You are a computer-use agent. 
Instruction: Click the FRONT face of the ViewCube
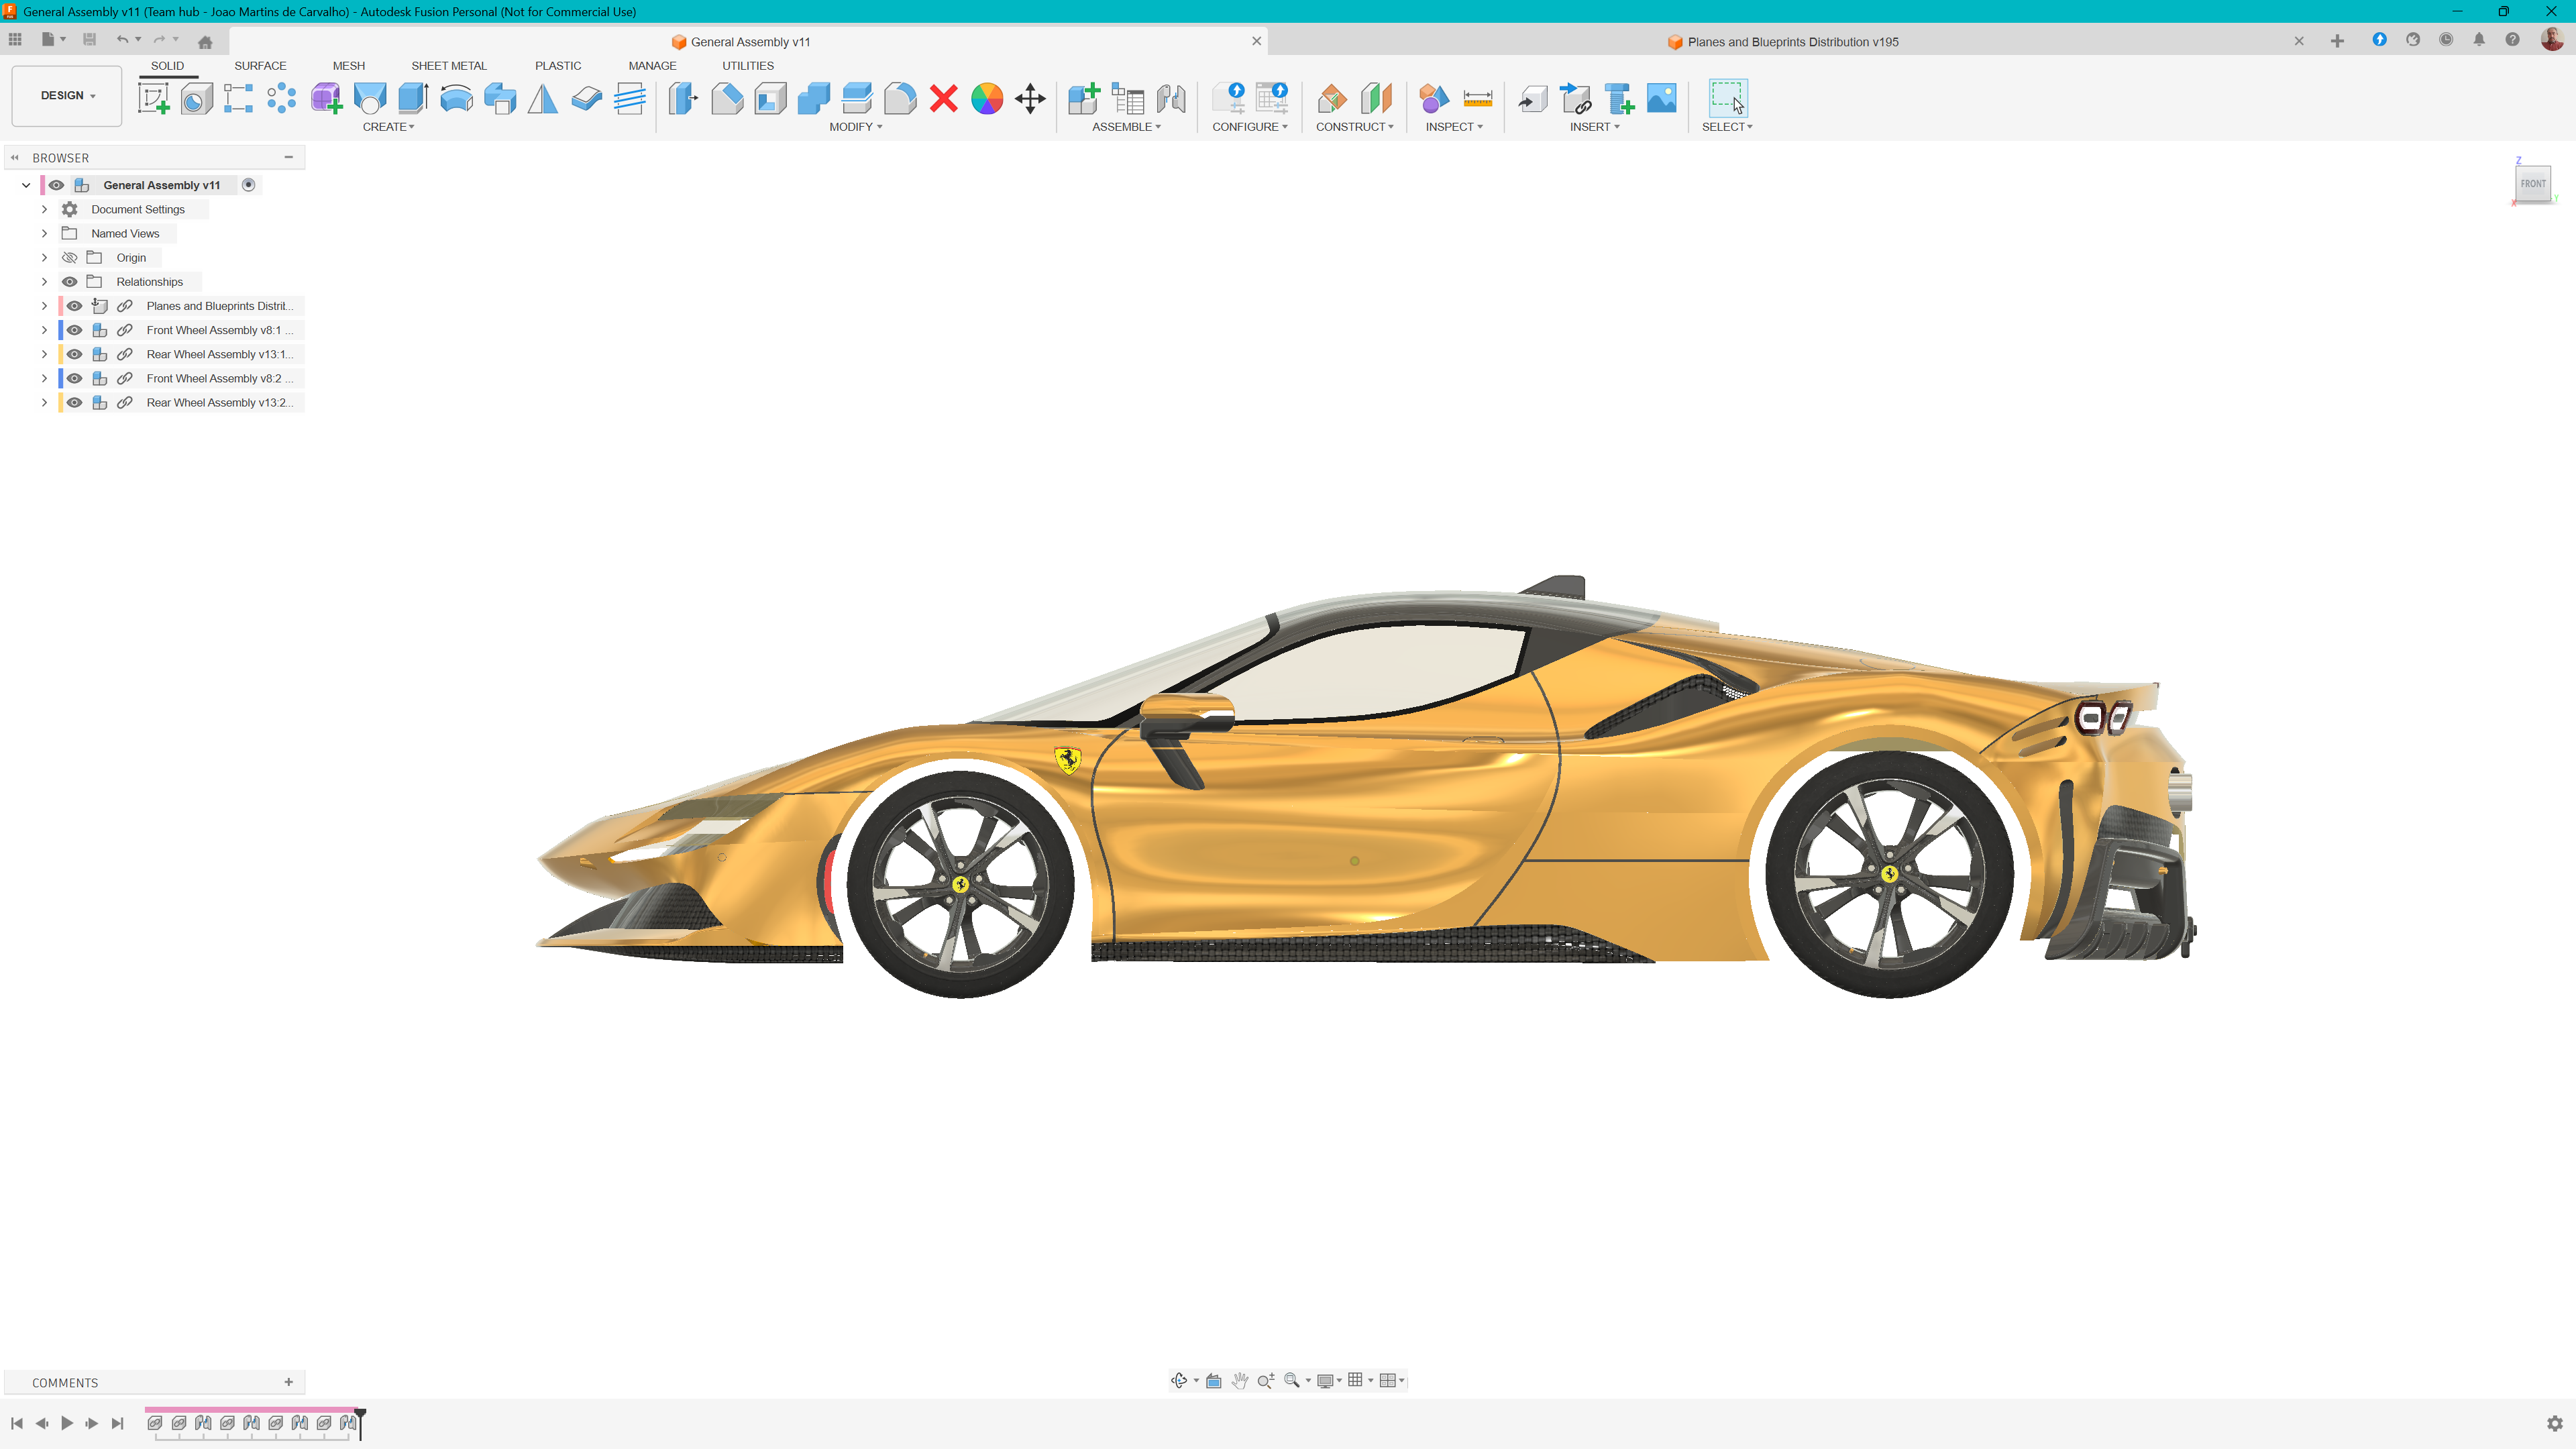2532,184
